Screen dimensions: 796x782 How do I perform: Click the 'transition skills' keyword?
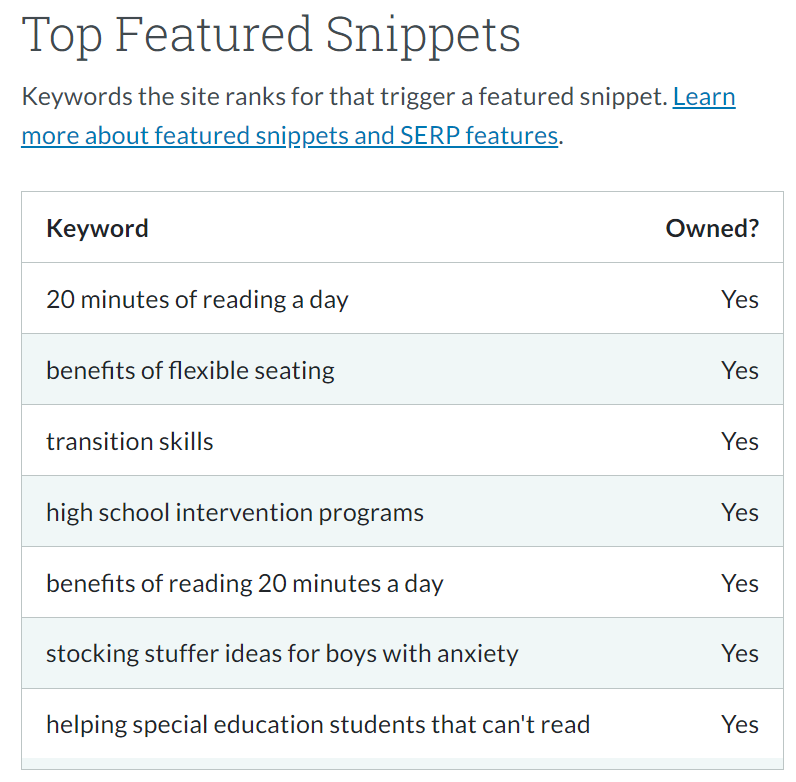[130, 441]
